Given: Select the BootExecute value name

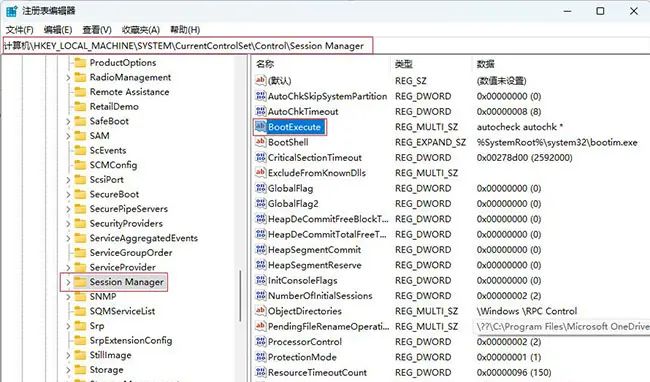Looking at the screenshot, I should tap(294, 127).
